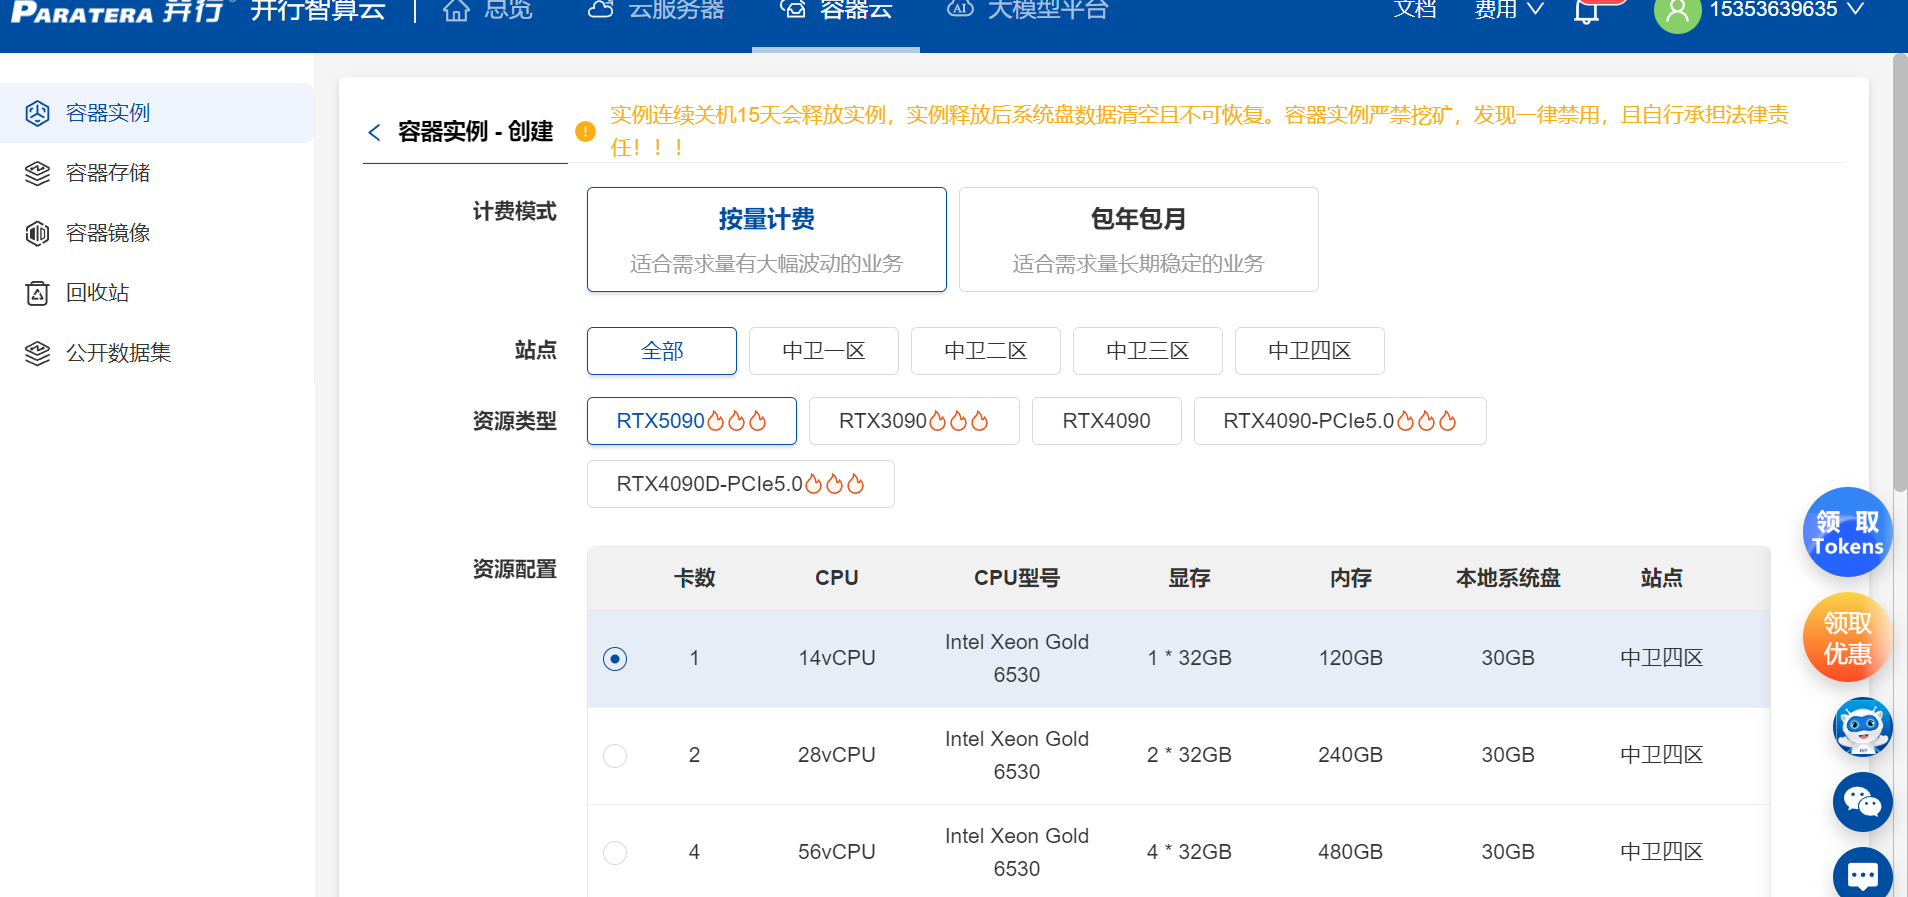
Task: Expand the account 15353639635 dropdown
Action: pos(1787,10)
